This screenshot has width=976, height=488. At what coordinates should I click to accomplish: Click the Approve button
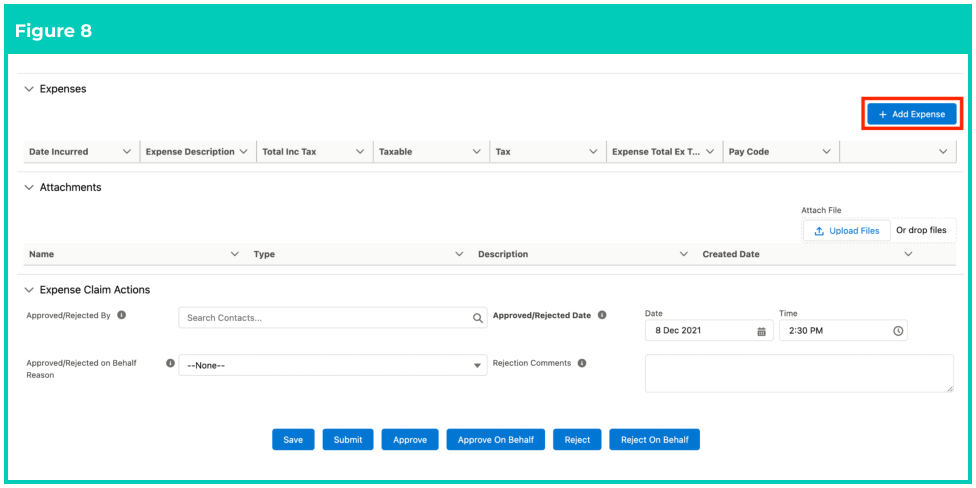(x=410, y=439)
